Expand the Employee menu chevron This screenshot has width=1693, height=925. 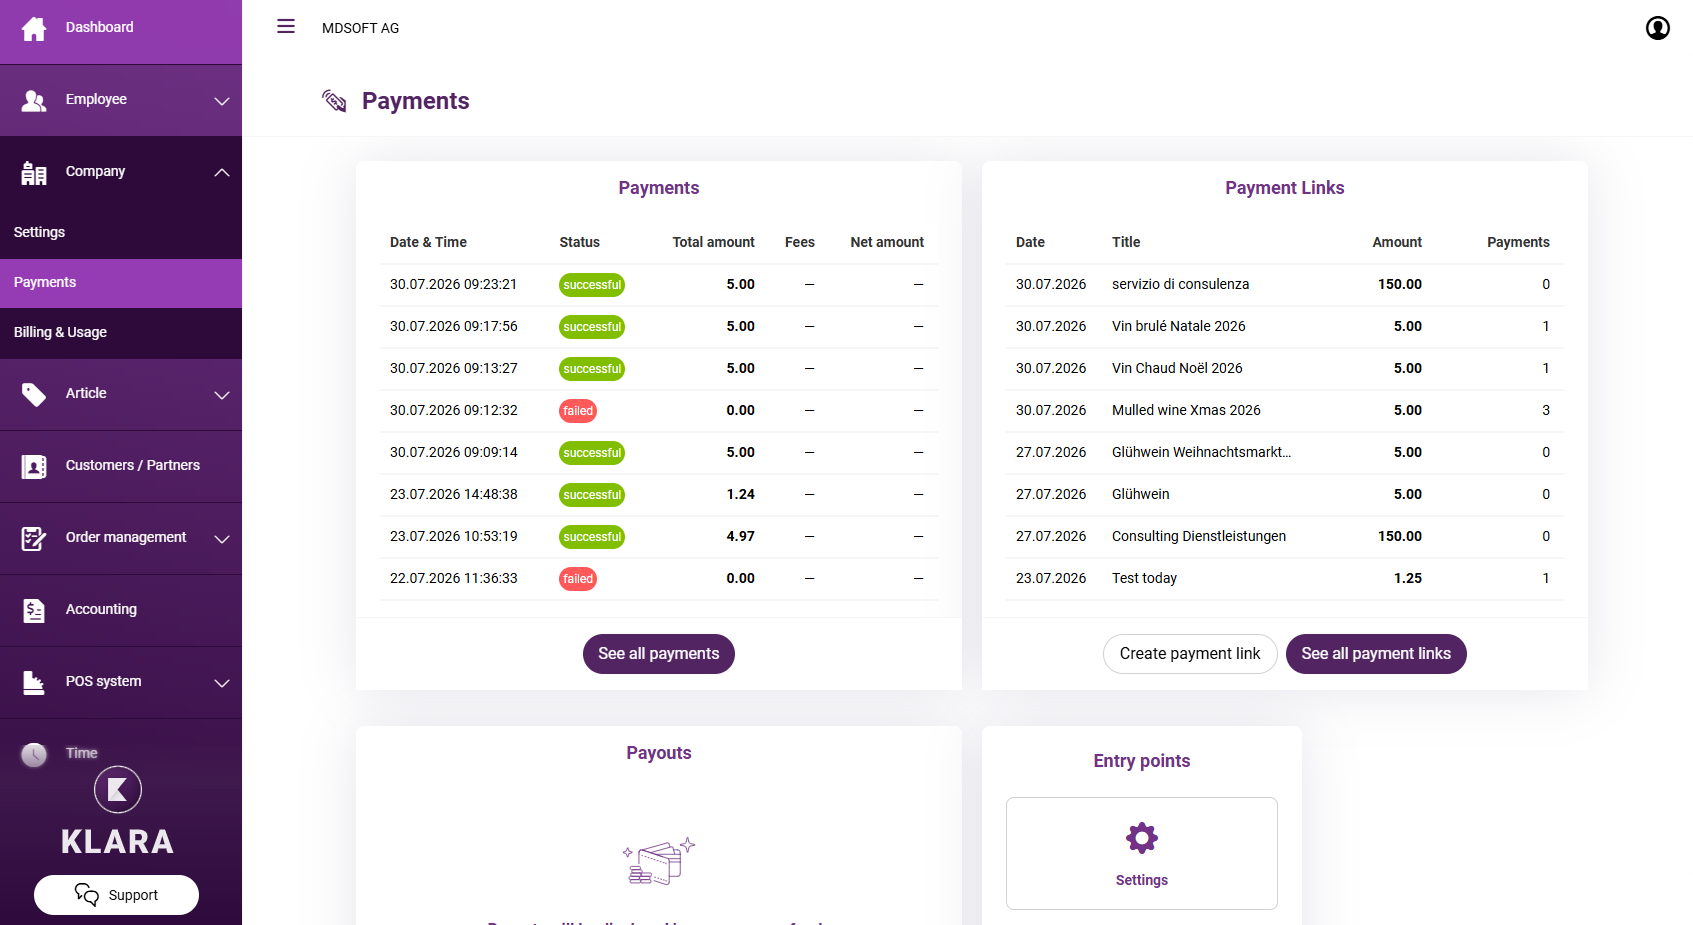(222, 101)
